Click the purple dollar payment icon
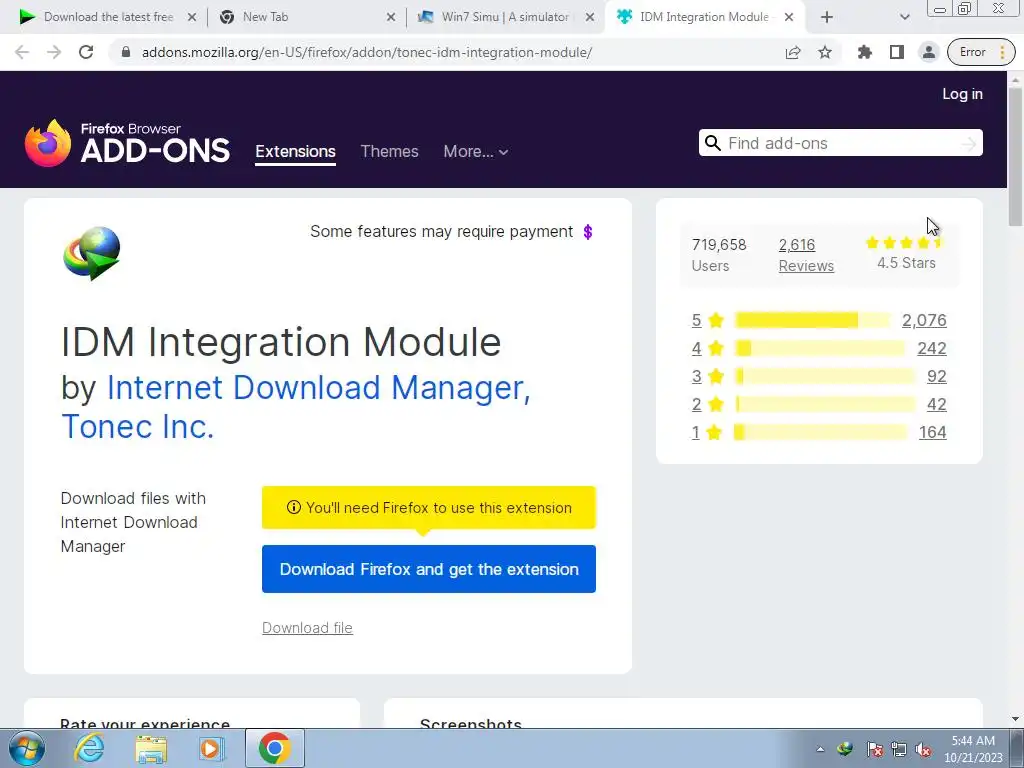Screen dimensions: 1024x768 pyautogui.click(x=588, y=232)
